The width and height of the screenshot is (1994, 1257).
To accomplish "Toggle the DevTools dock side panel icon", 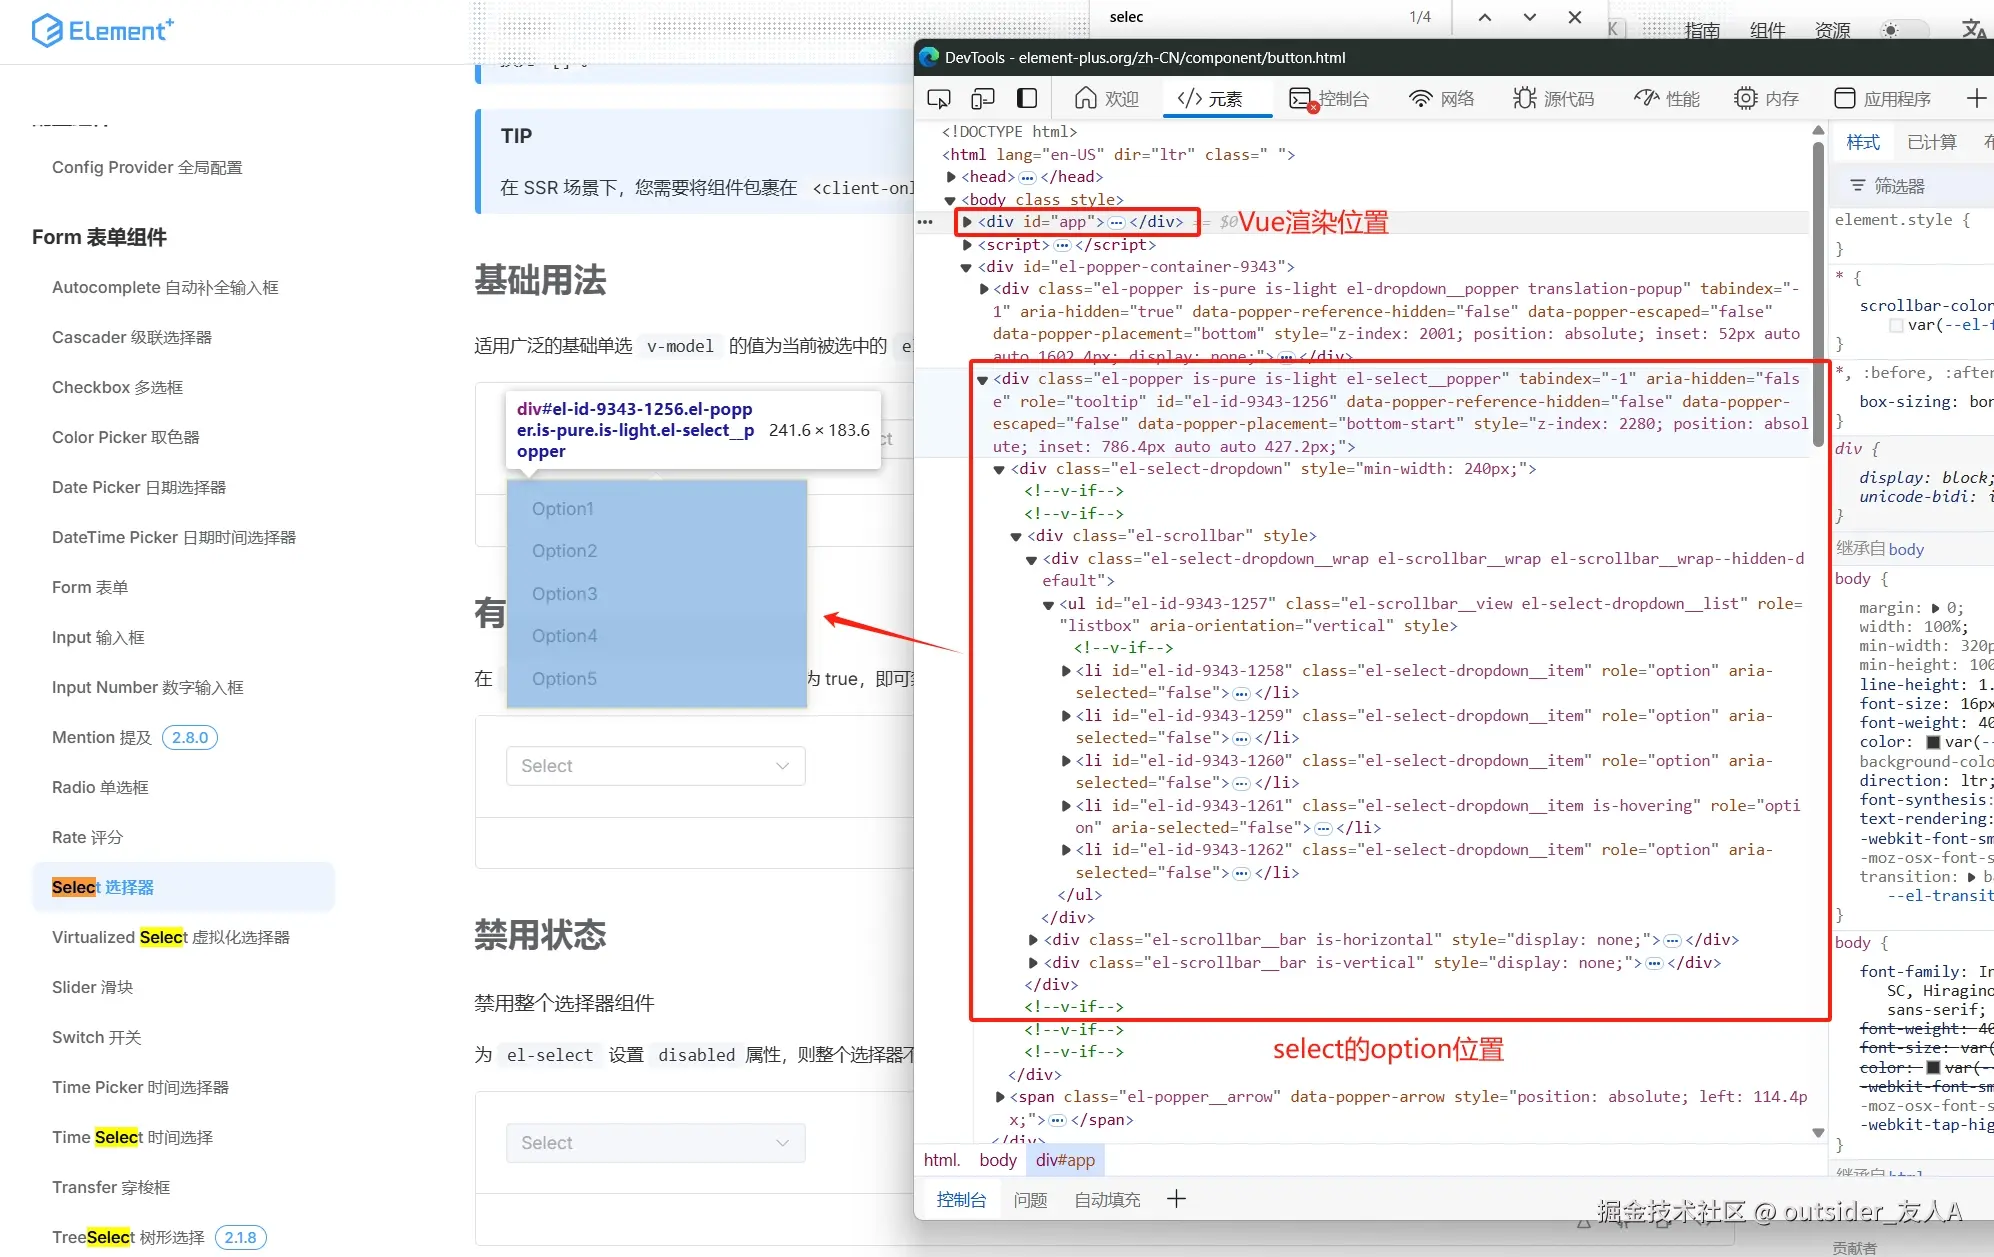I will pos(1027,98).
